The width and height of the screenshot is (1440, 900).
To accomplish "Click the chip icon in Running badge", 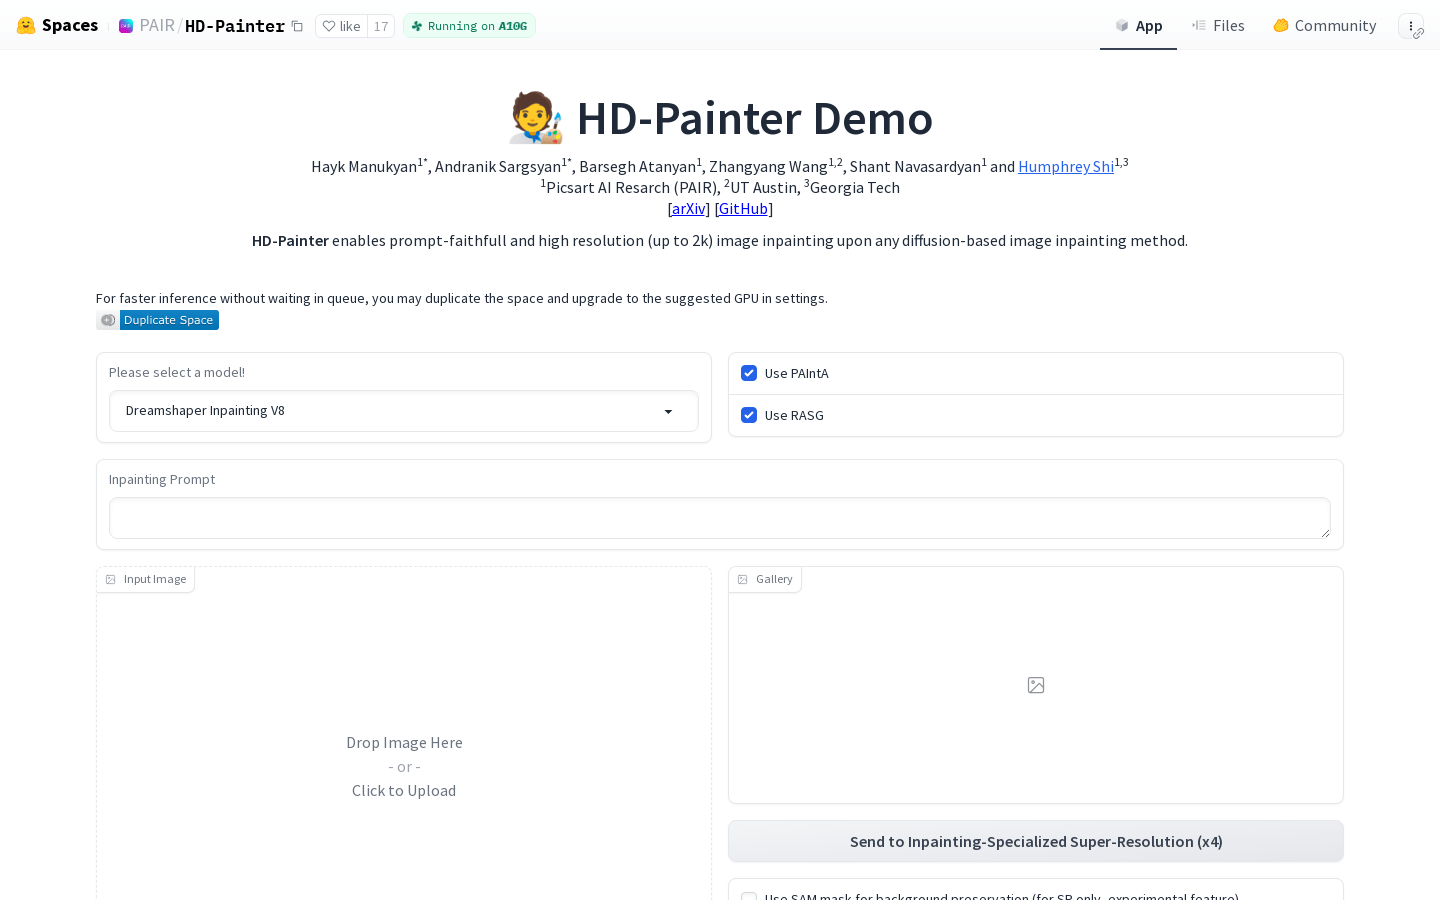I will 417,26.
